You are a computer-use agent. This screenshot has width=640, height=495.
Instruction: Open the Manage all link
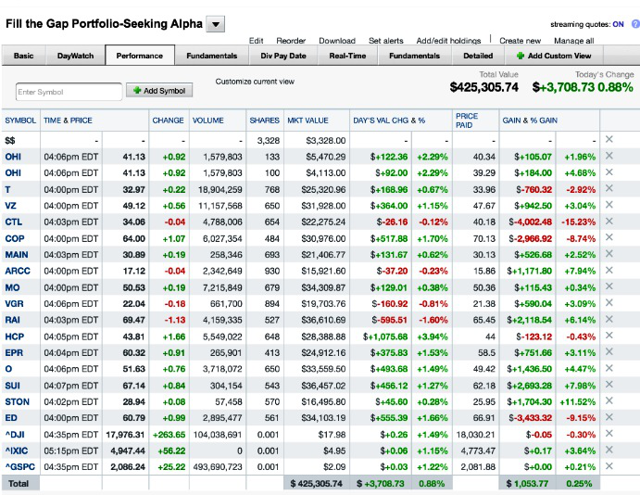pyautogui.click(x=573, y=41)
